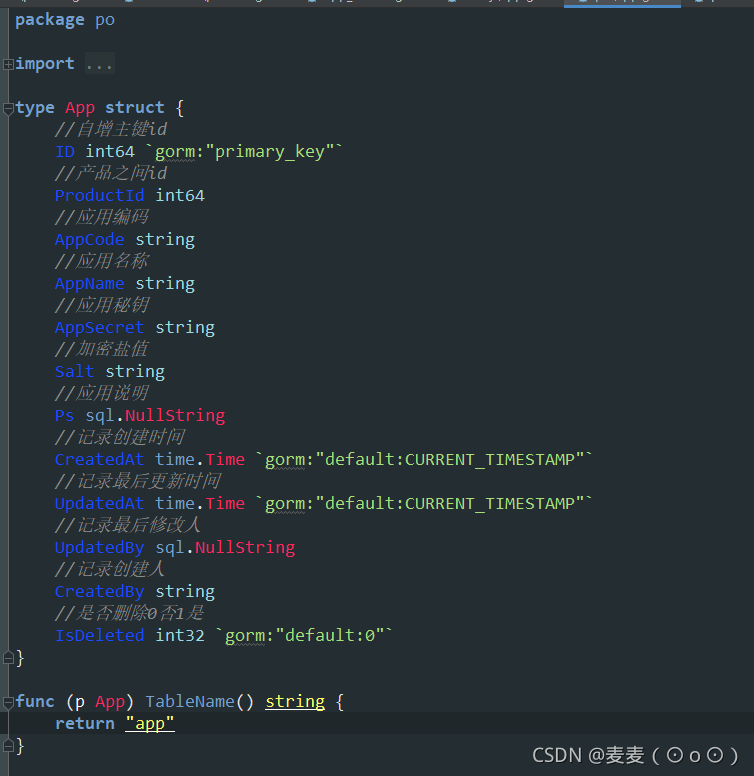The width and height of the screenshot is (754, 776).
Task: Click the comment '//记录创建人'
Action: [110, 569]
